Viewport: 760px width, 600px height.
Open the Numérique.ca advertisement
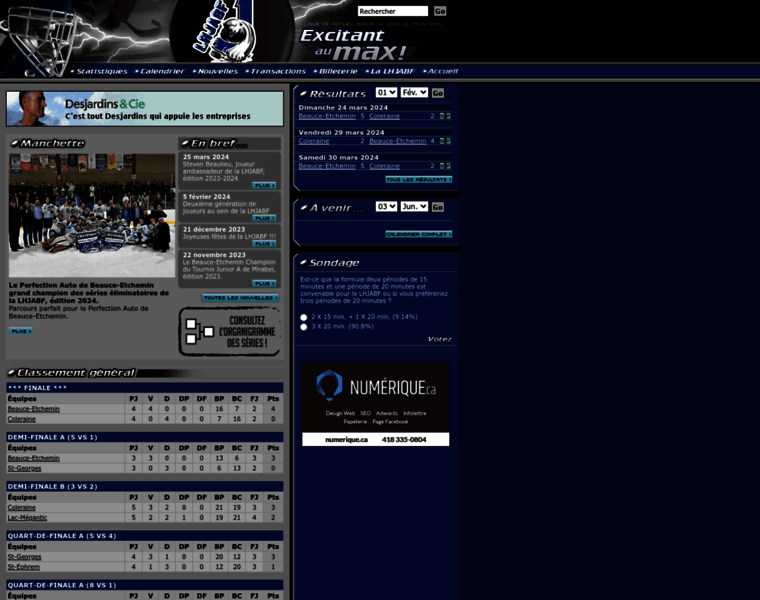pyautogui.click(x=376, y=404)
